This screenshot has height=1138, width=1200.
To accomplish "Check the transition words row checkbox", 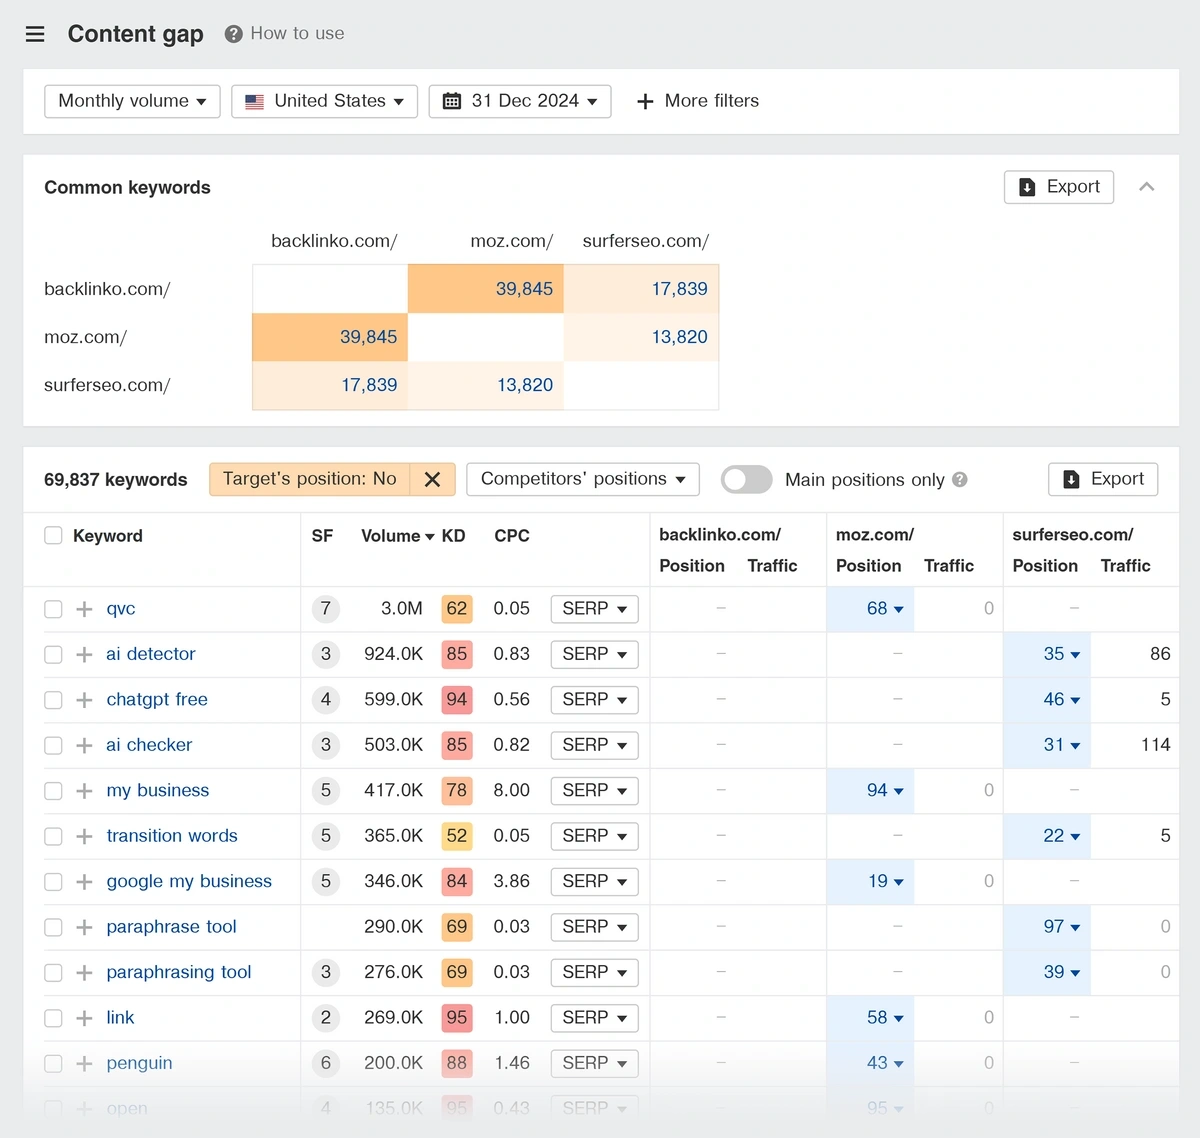I will pos(53,836).
